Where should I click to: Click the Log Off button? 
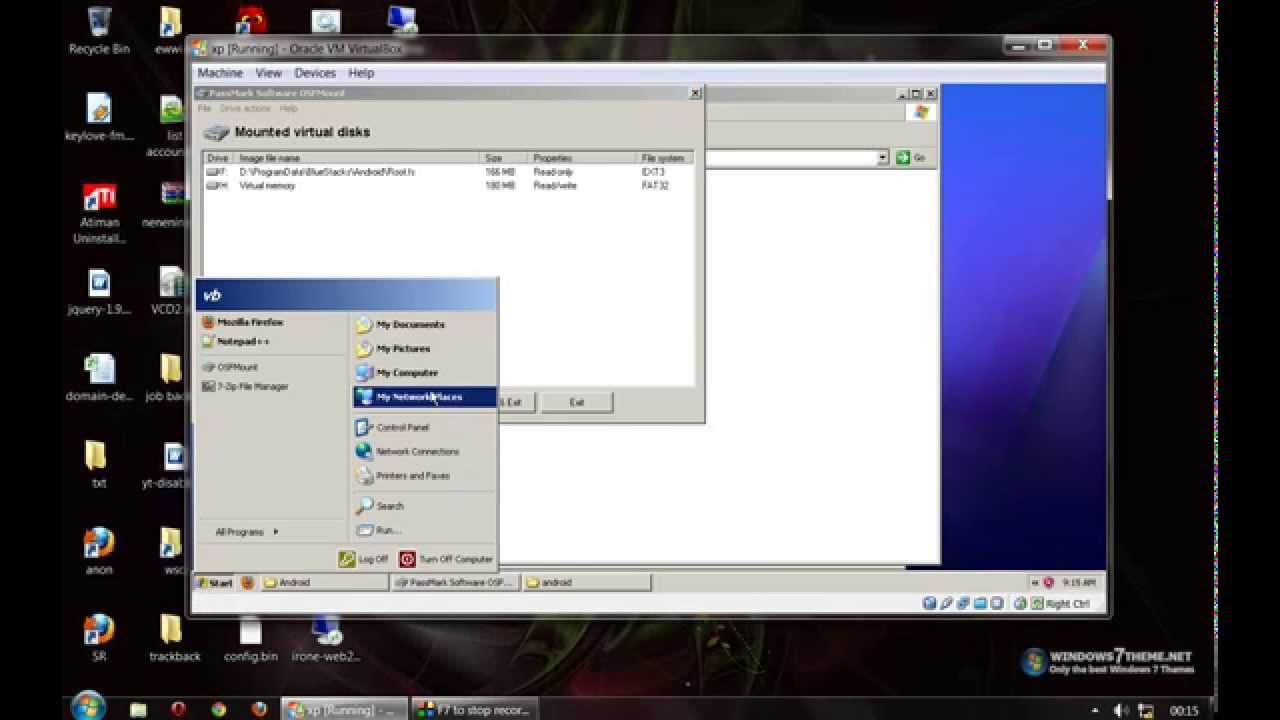(x=363, y=559)
